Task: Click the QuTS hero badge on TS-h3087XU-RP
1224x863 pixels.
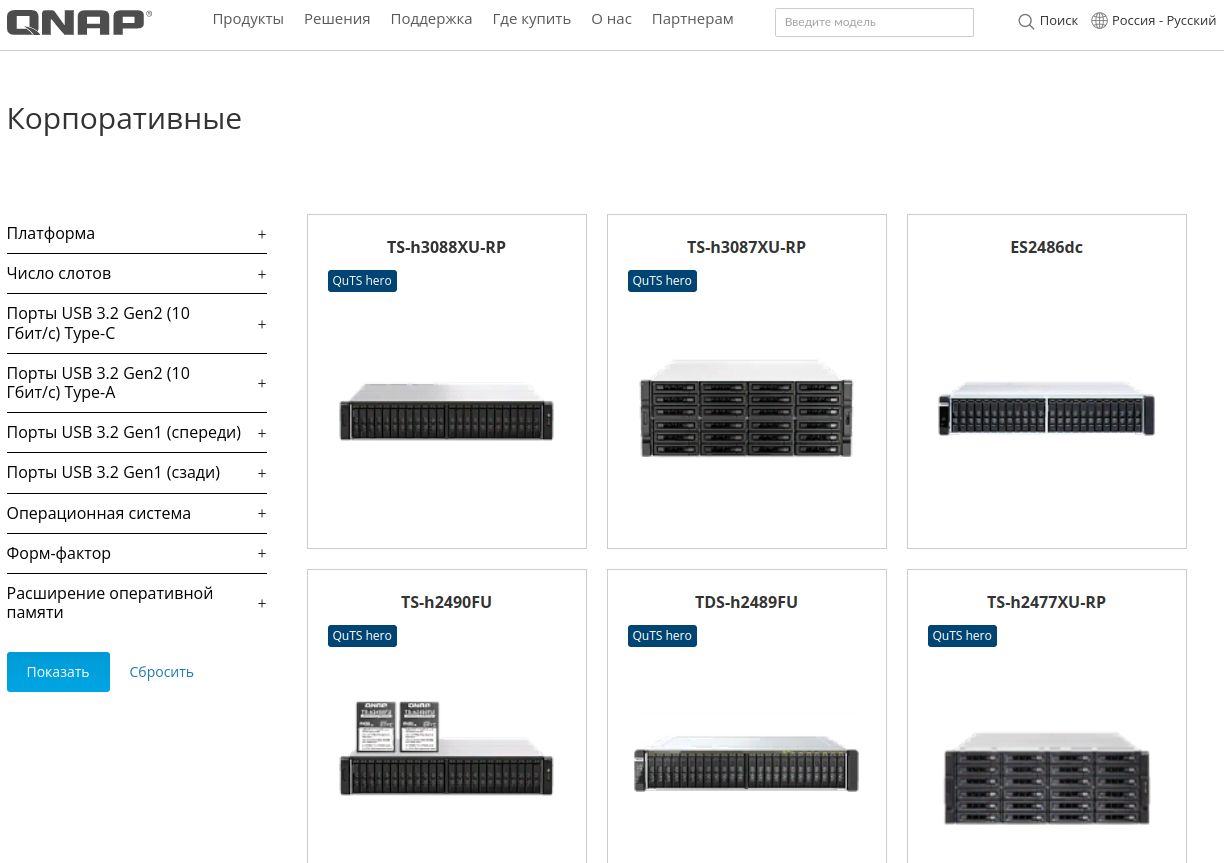Action: pos(662,281)
